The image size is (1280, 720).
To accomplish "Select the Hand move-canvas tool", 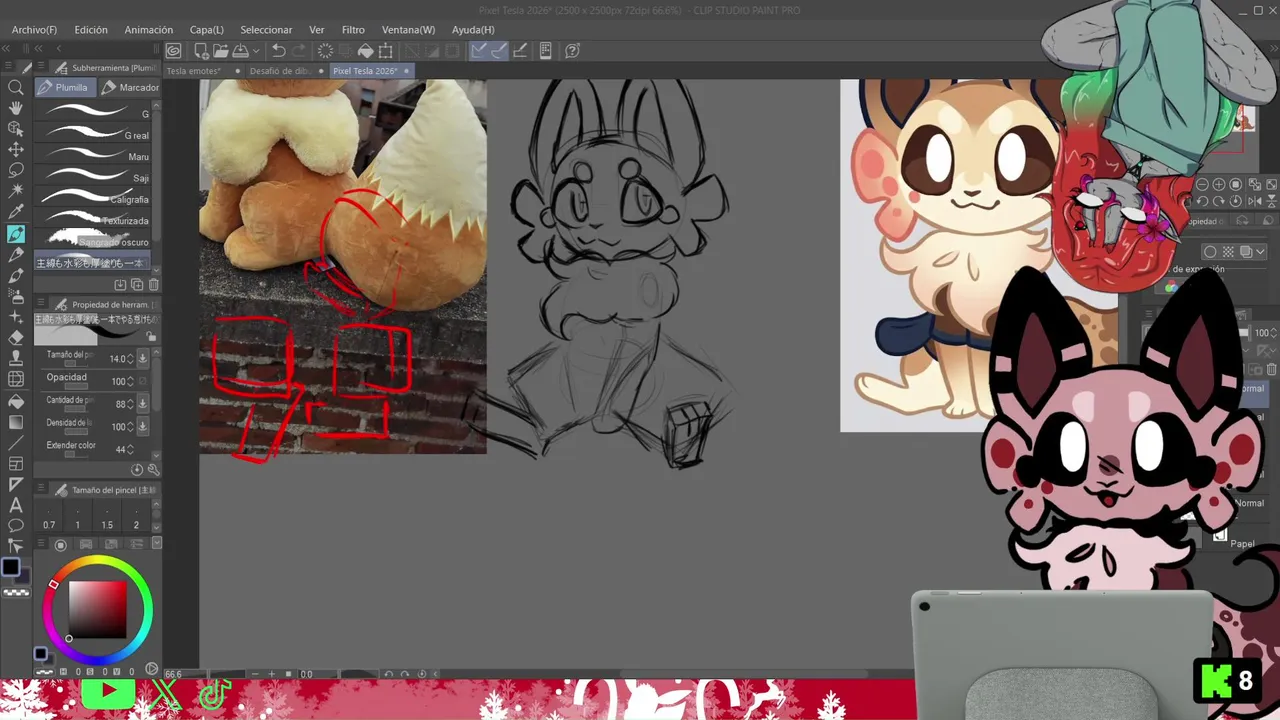I will [x=16, y=108].
